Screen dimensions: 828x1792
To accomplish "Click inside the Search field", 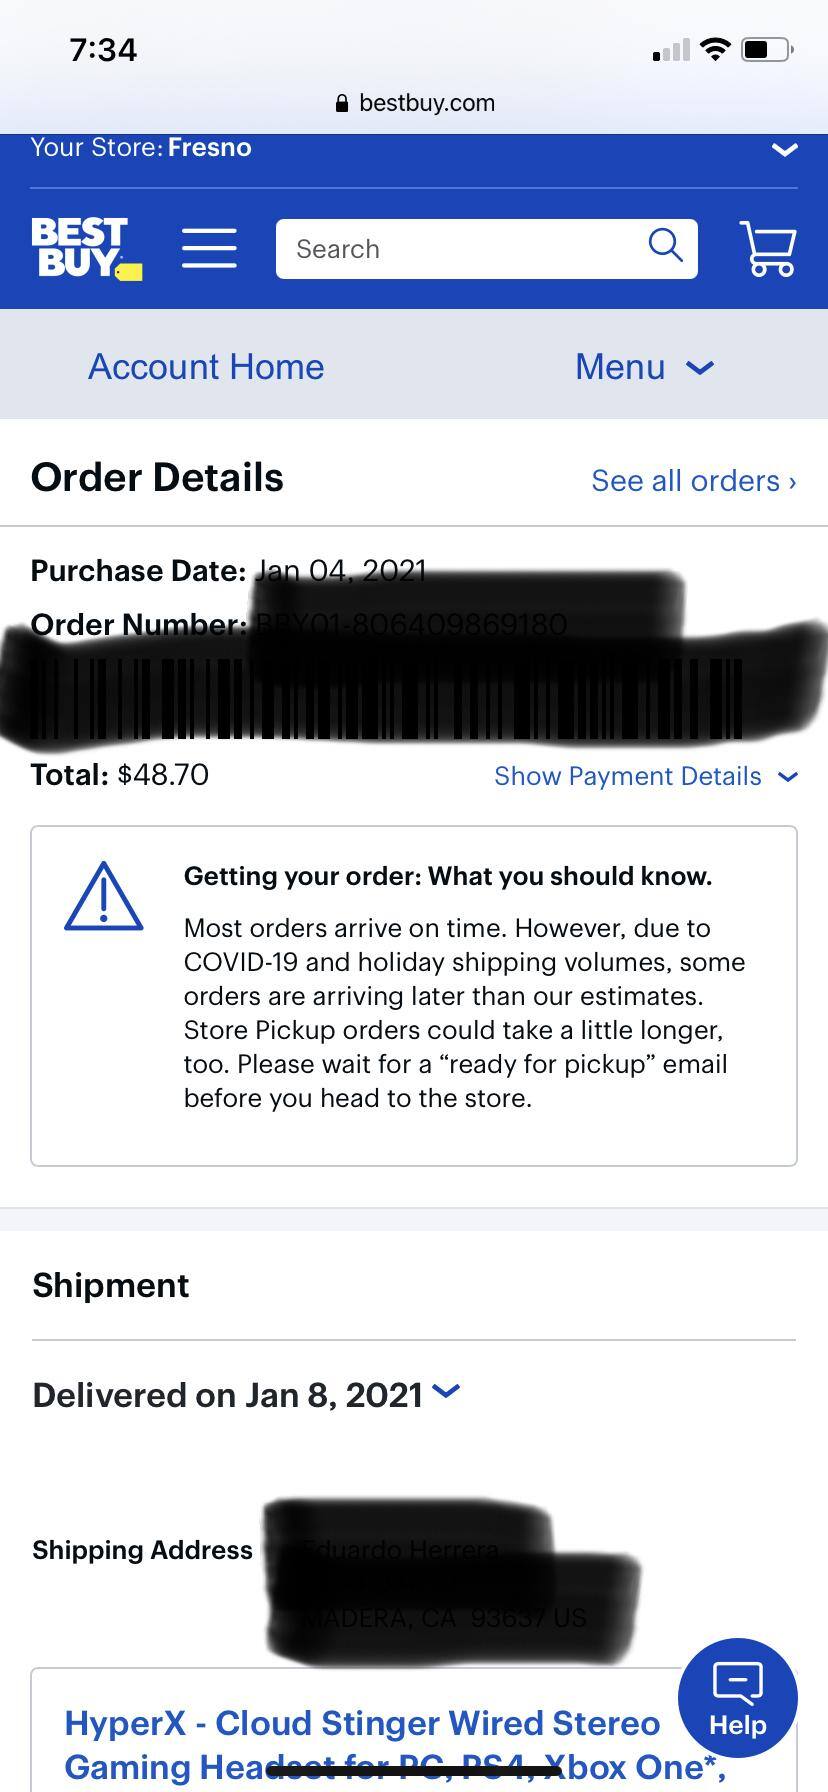I will click(430, 248).
